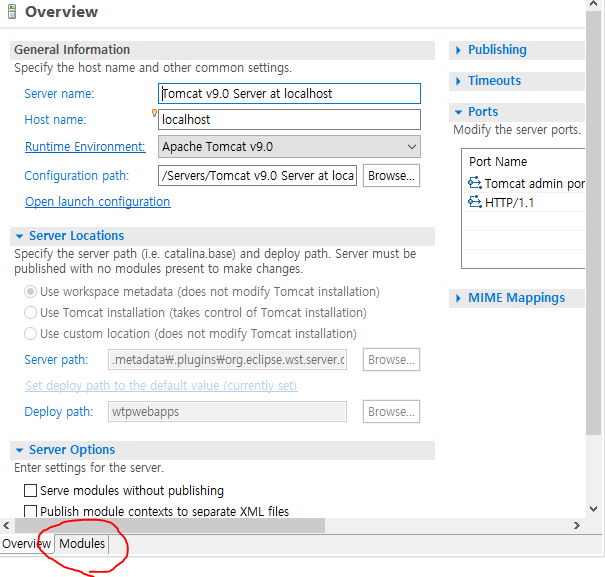
Task: Click the Server path field
Action: pyautogui.click(x=227, y=360)
